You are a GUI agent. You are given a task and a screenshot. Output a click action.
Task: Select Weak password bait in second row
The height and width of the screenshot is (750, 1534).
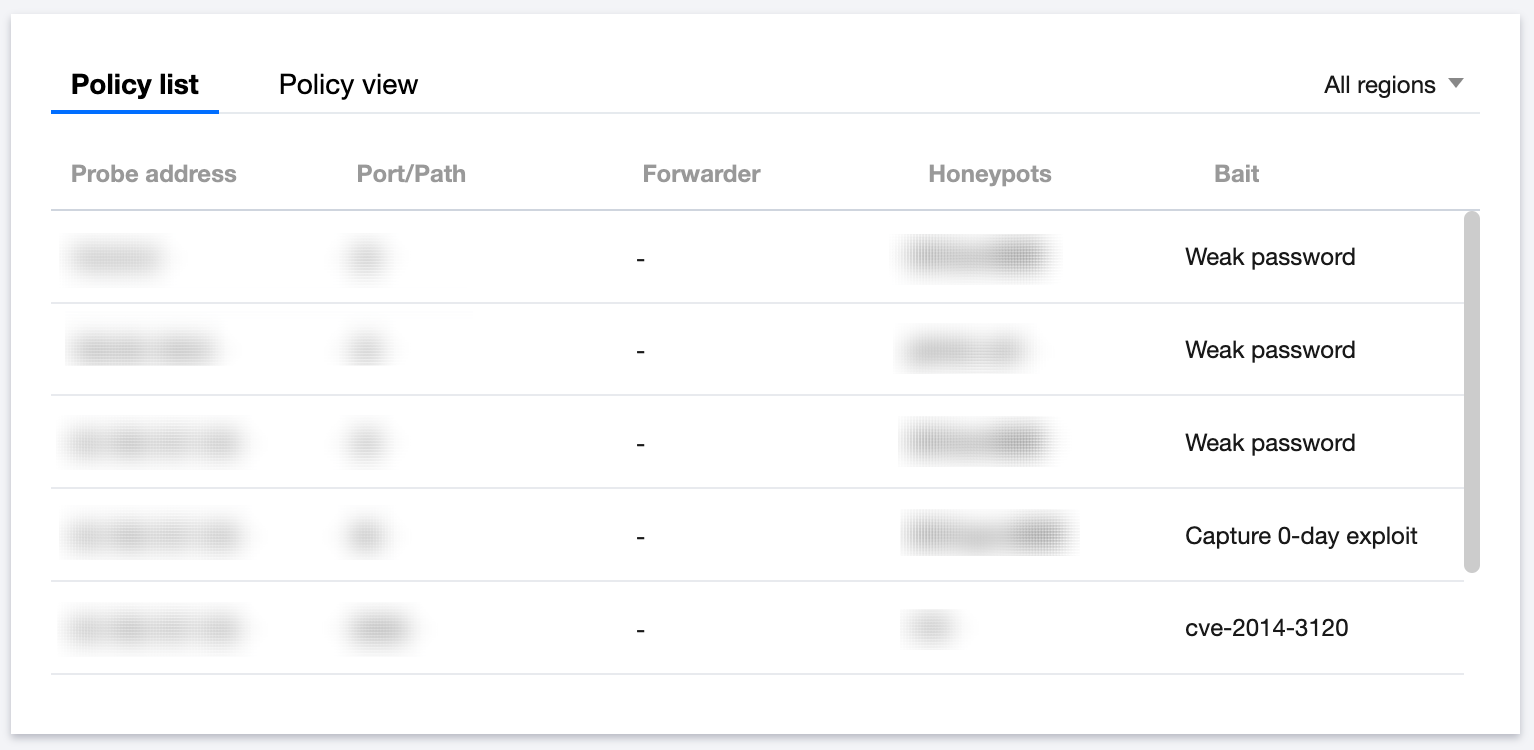coord(1270,350)
